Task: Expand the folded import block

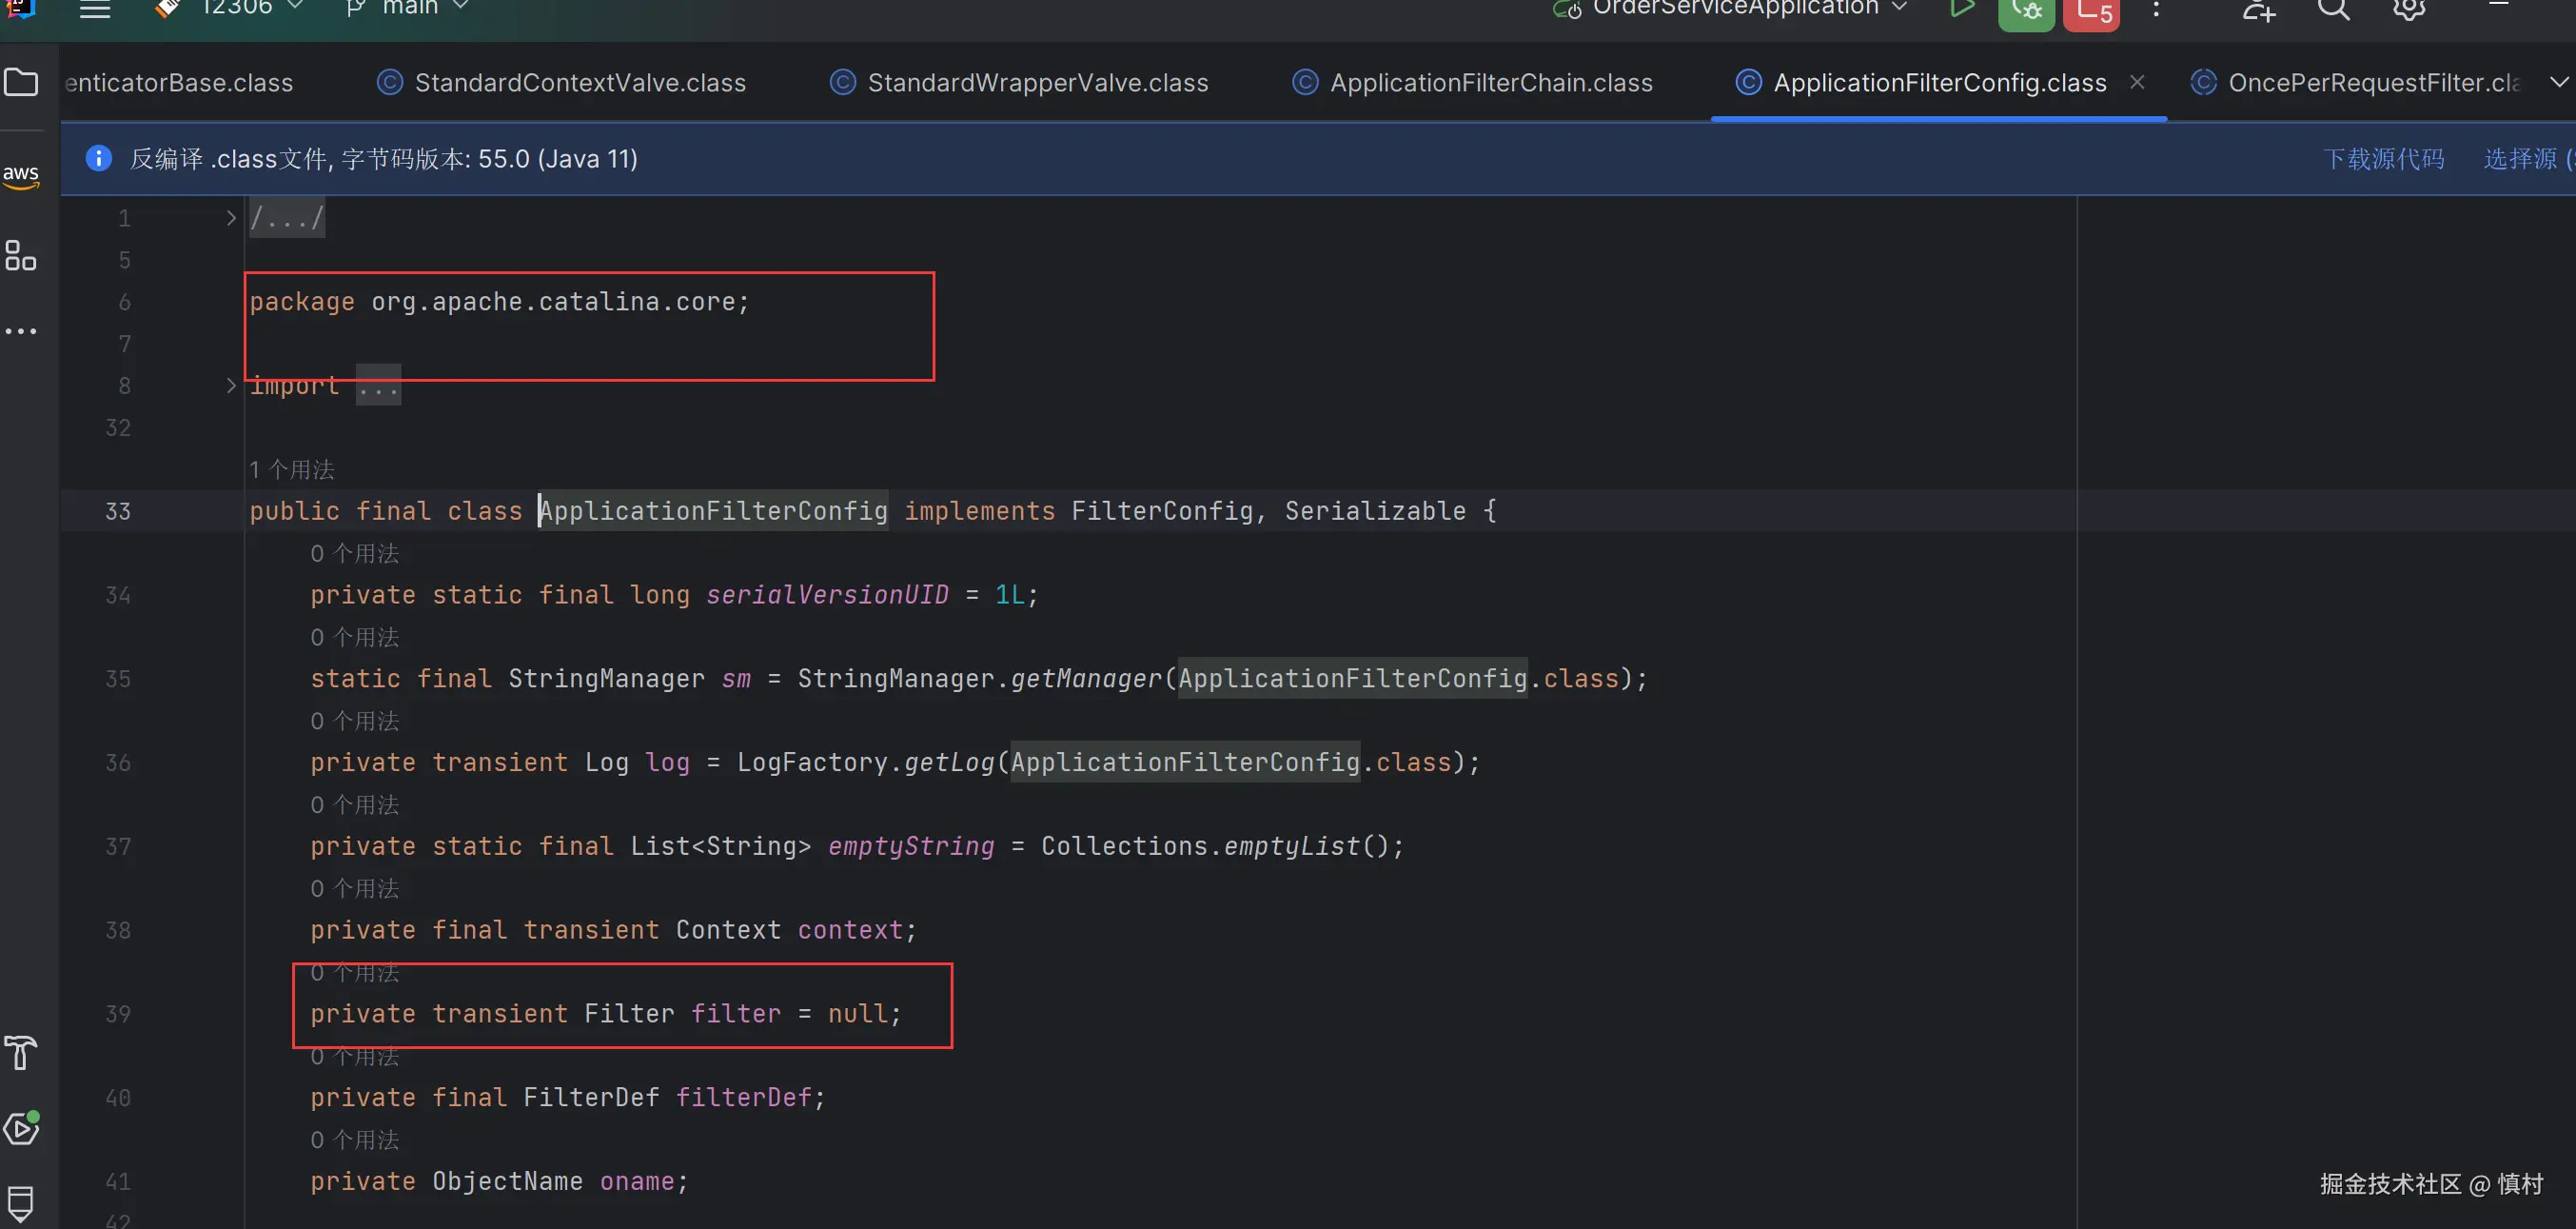Action: point(231,386)
